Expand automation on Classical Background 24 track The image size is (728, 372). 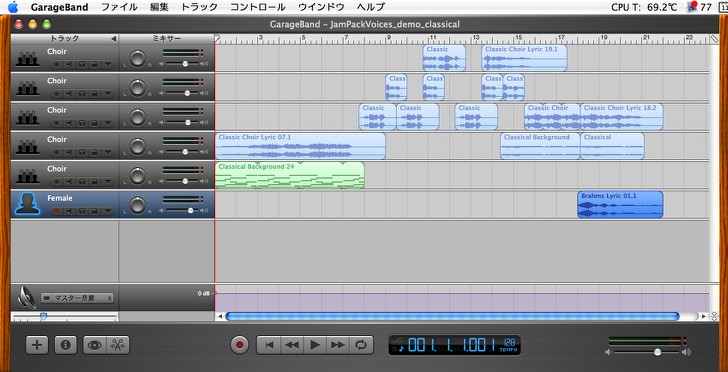coord(108,182)
